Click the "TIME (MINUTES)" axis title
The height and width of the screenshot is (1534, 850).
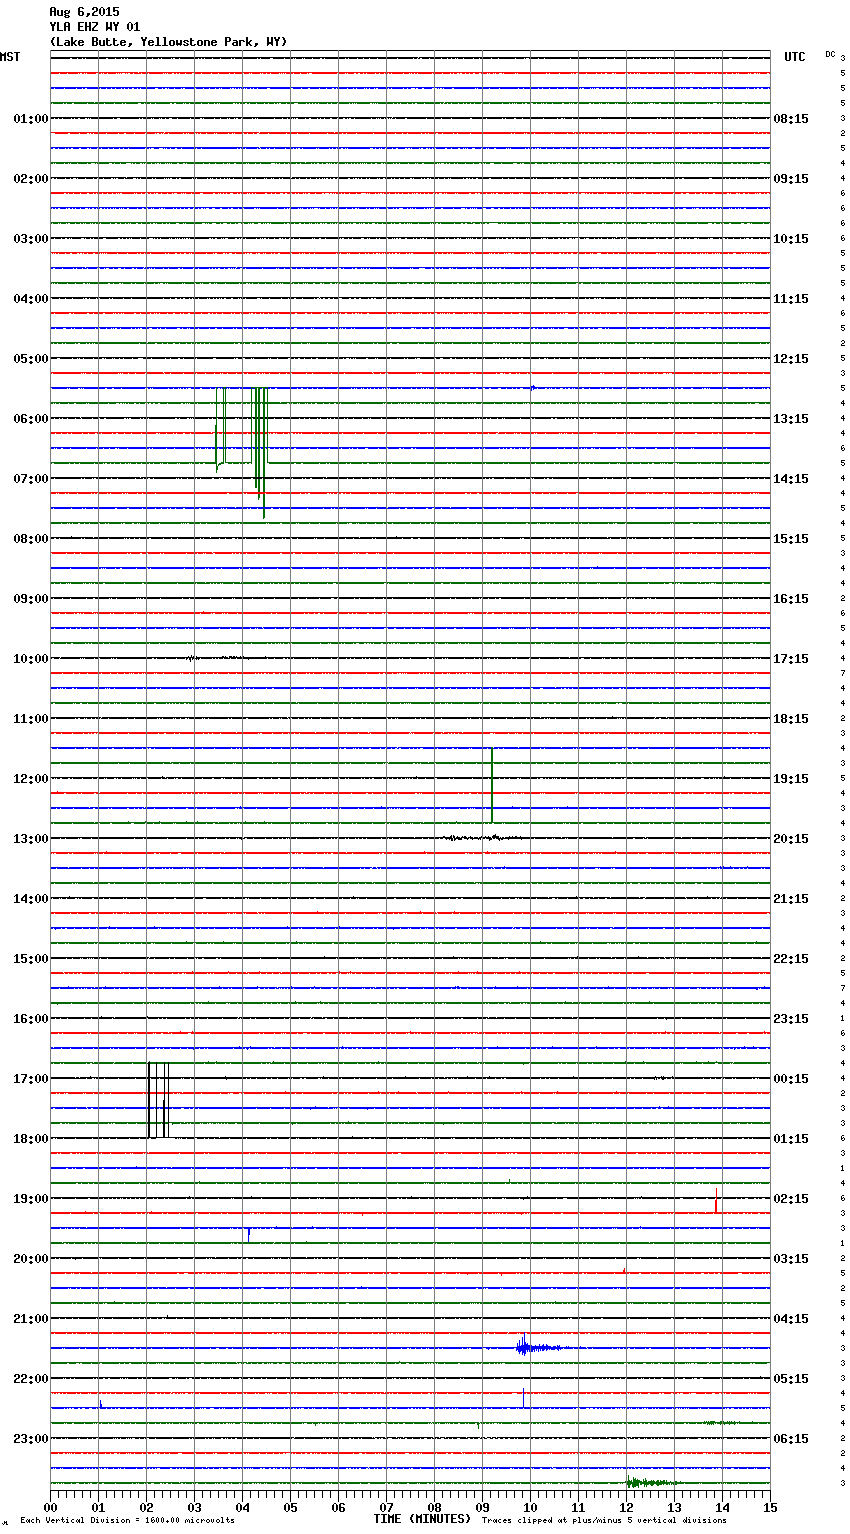(422, 1519)
